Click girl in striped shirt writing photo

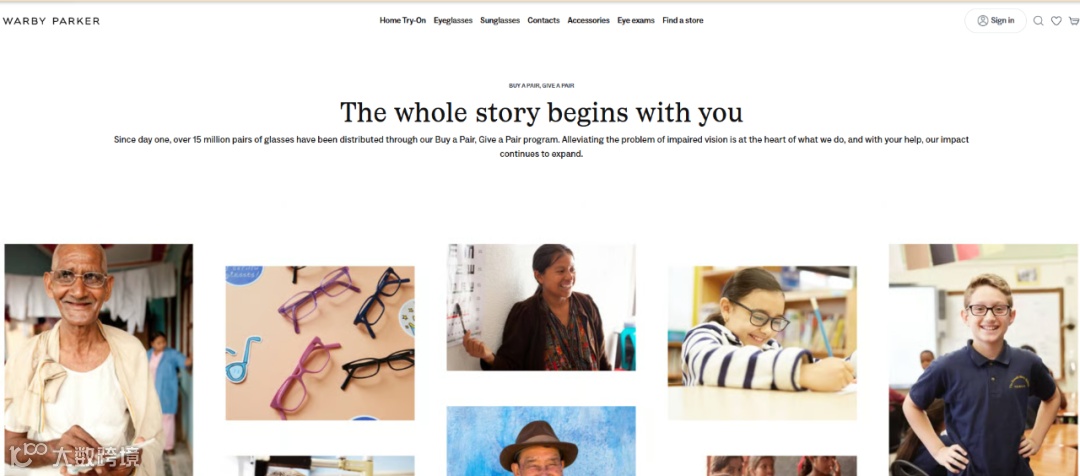762,343
